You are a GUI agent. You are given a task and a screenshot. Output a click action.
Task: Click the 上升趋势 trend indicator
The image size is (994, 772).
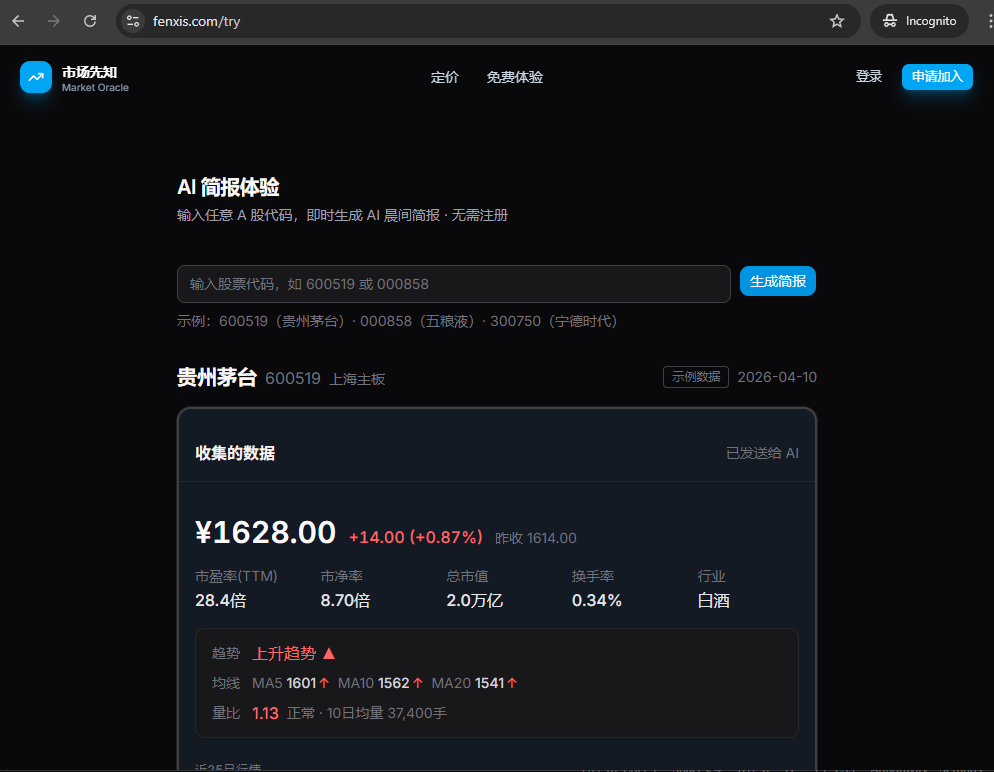coord(285,653)
